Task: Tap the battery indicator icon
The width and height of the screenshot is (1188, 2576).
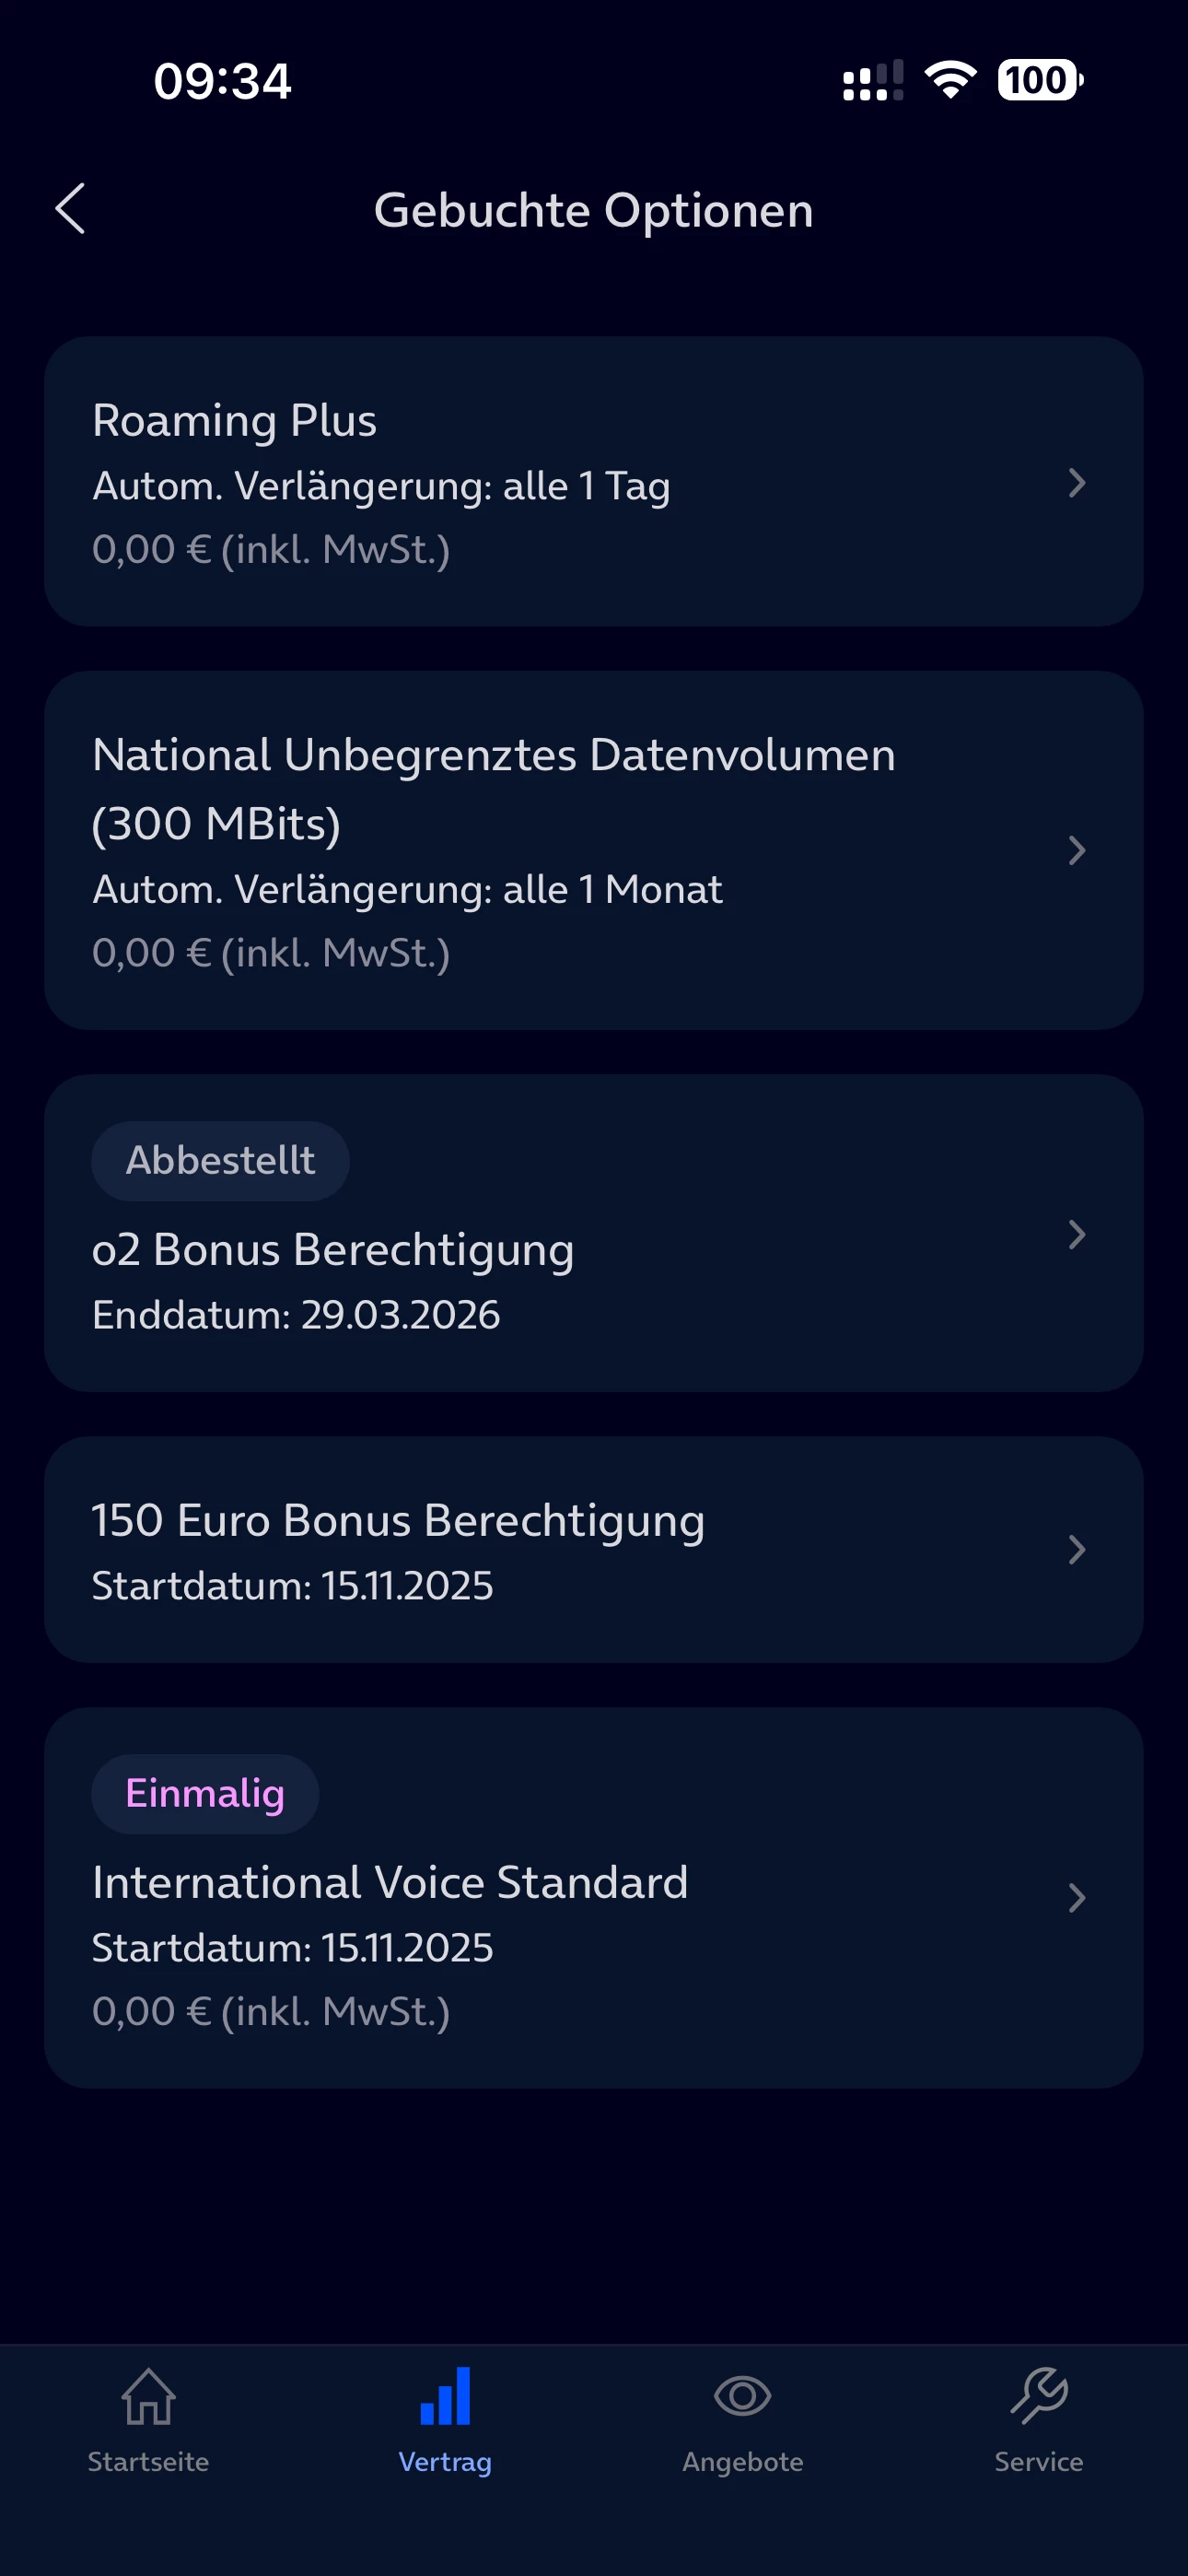Action: point(1040,80)
